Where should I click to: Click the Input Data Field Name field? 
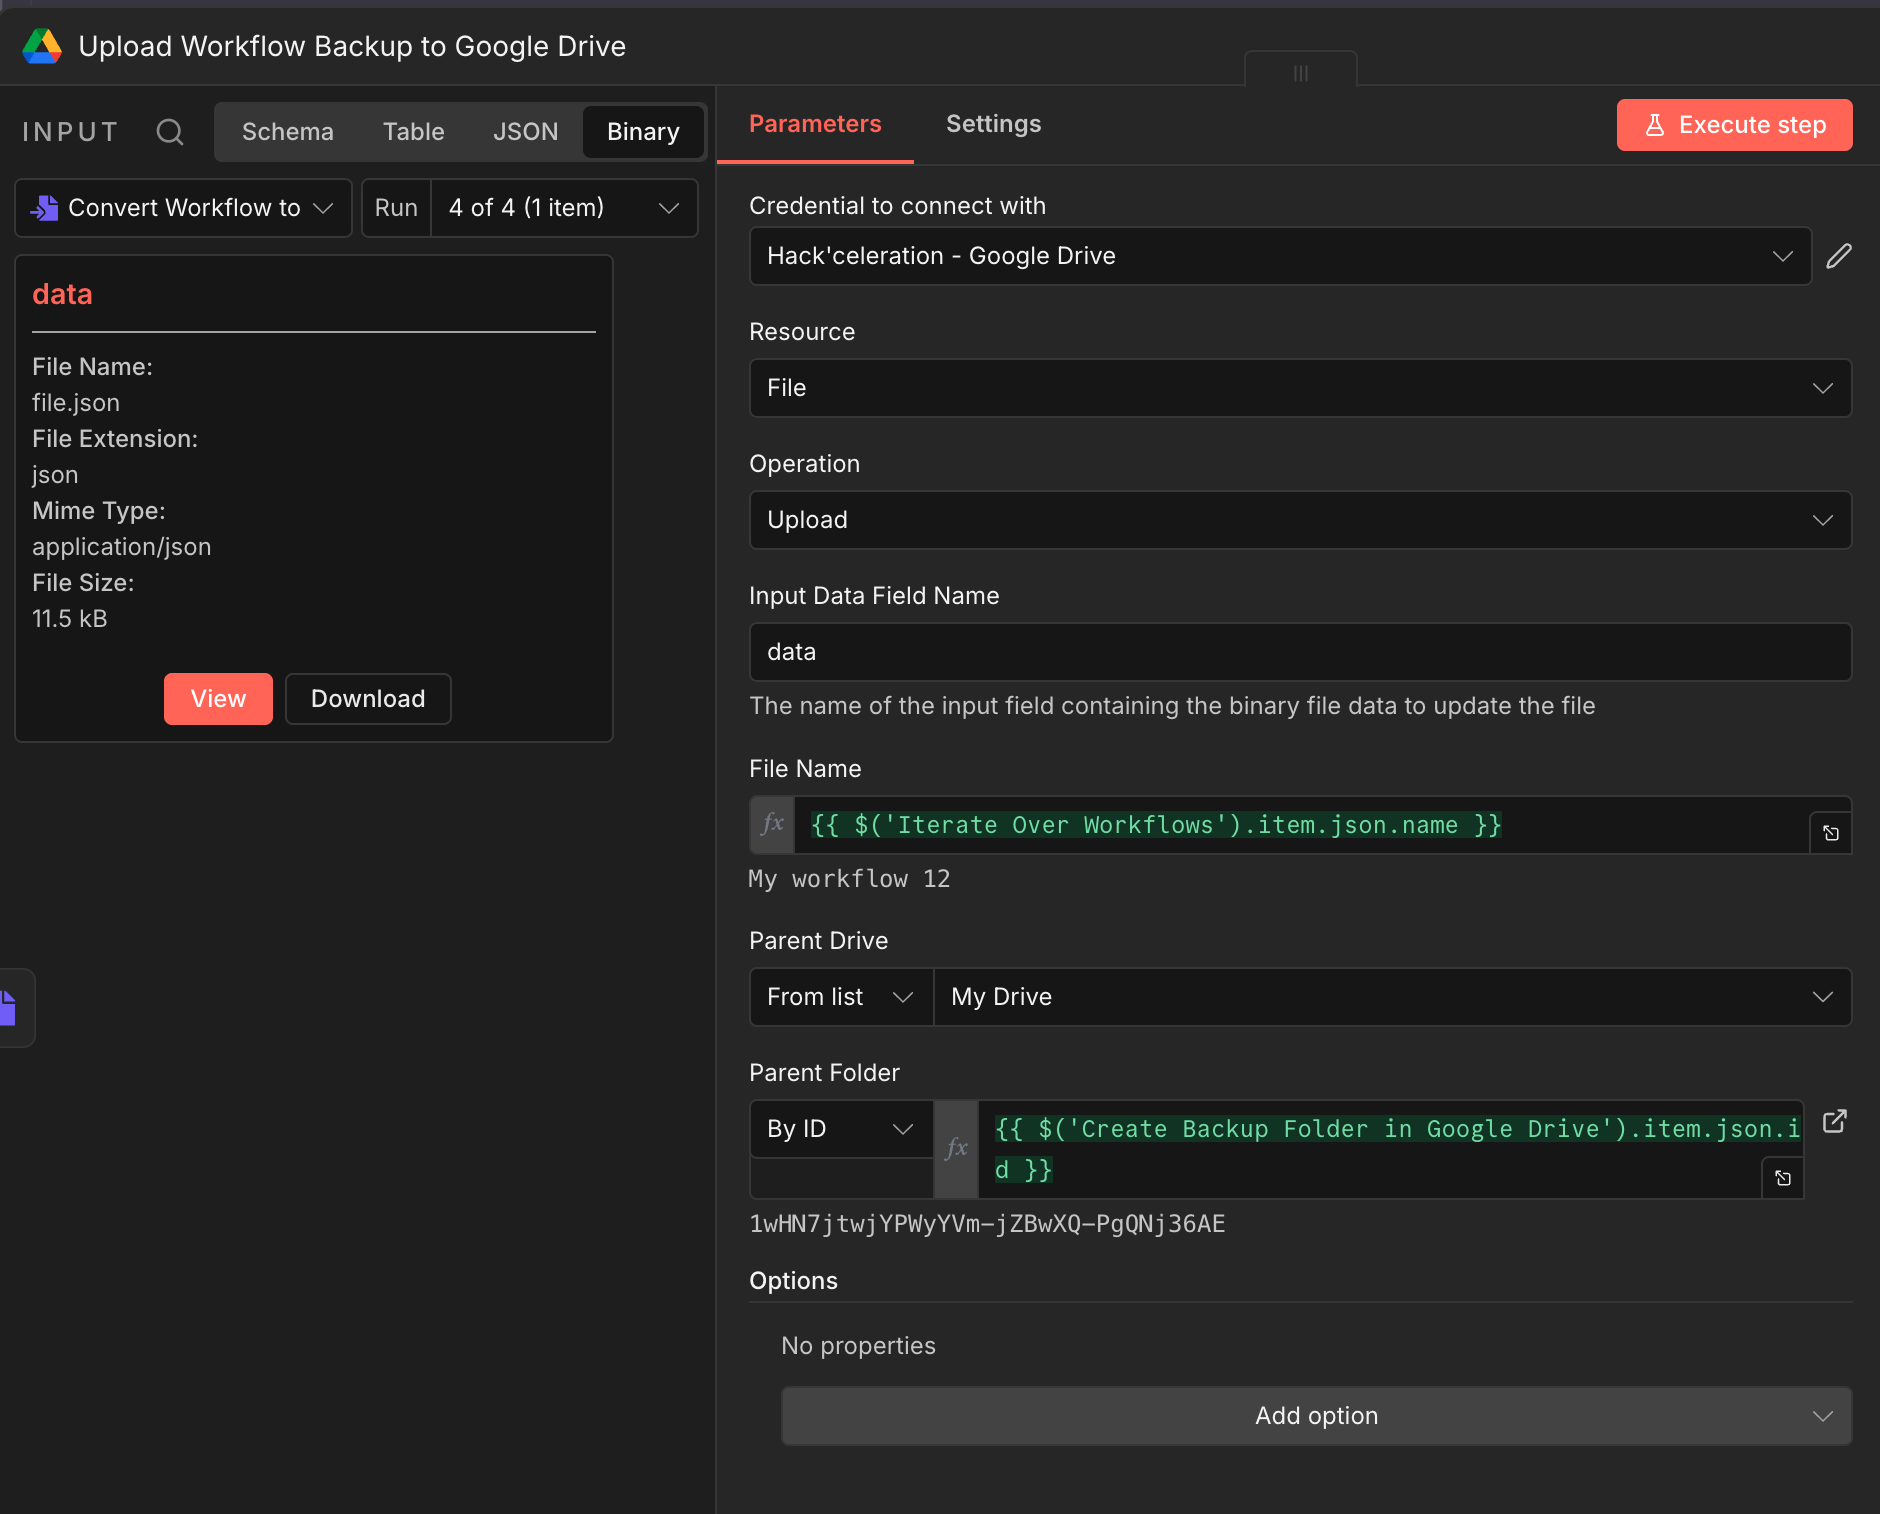[1300, 652]
